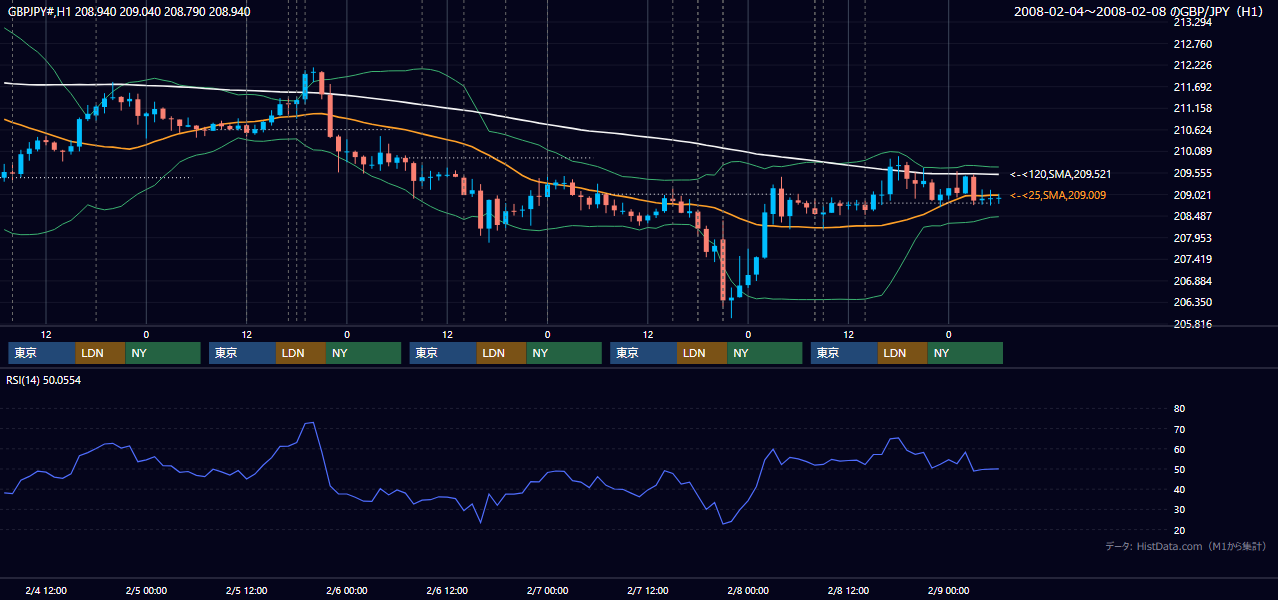Click the 2/5 12:00 date label
Image resolution: width=1278 pixels, height=600 pixels.
tap(246, 590)
